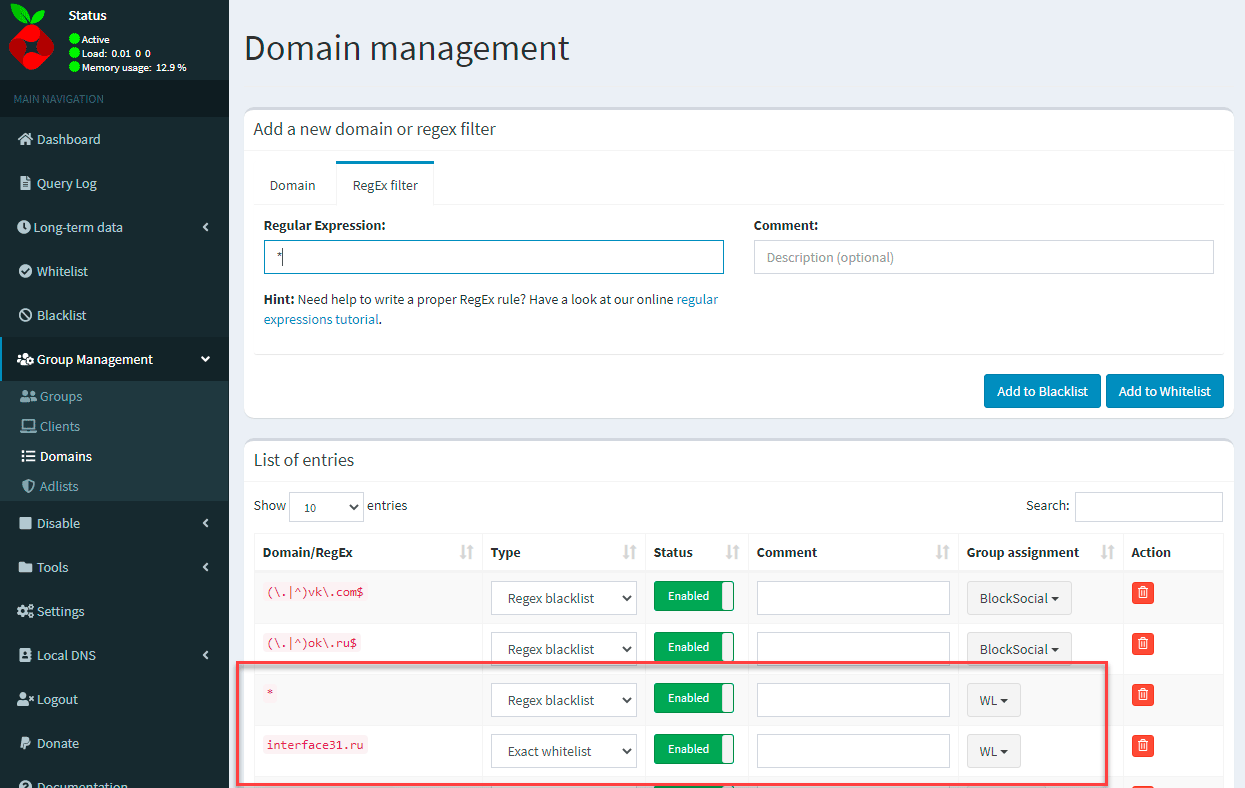Open Type dropdown for interface31.ru entry

coord(564,751)
